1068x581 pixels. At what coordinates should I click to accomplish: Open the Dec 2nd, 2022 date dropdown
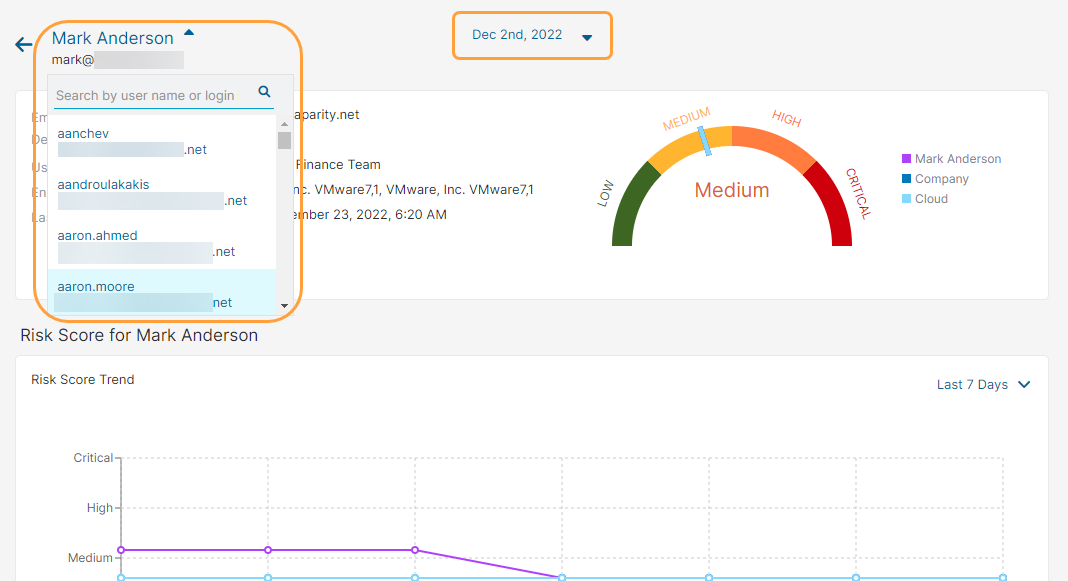[532, 34]
